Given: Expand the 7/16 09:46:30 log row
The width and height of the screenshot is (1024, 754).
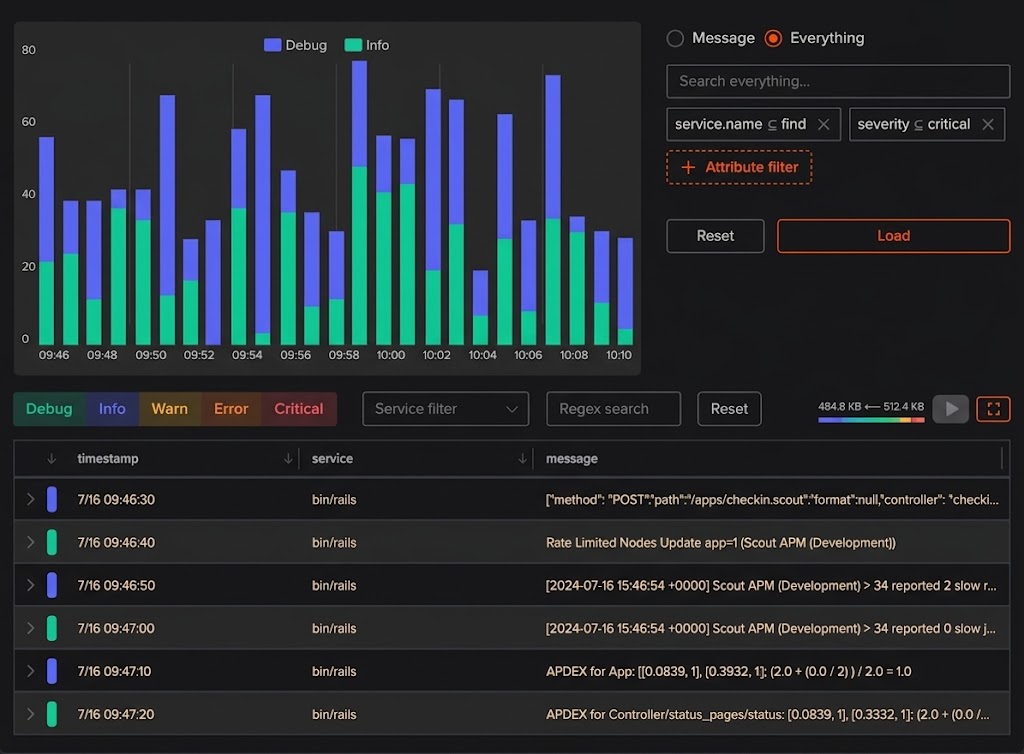Looking at the screenshot, I should coord(30,499).
